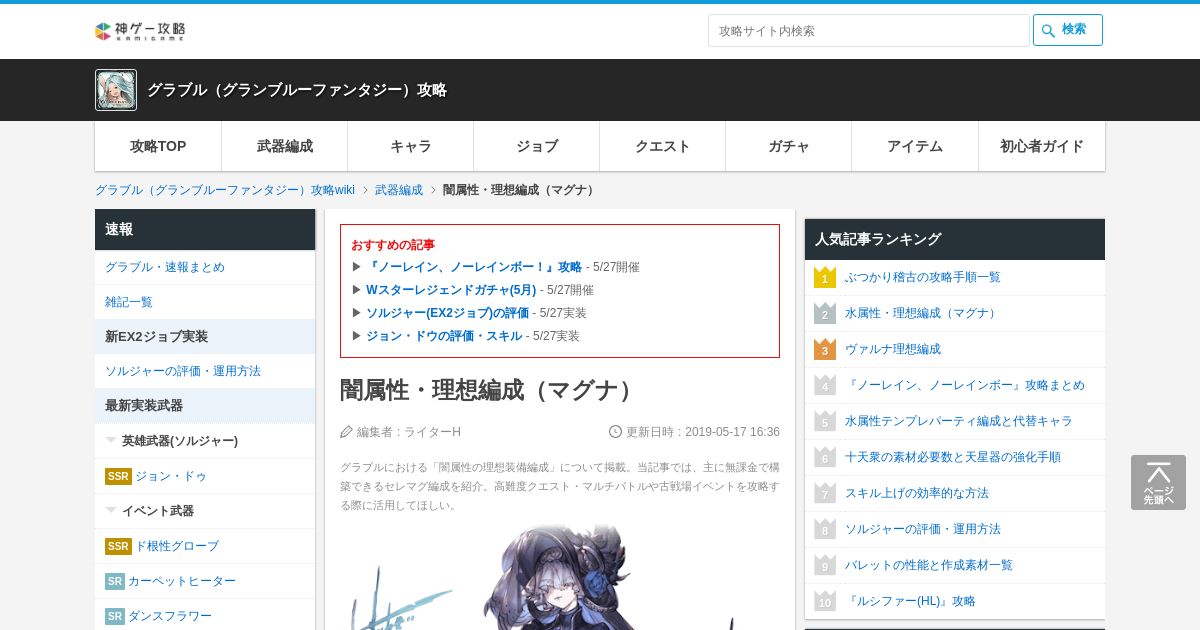Open the ガチャ menu tab

click(789, 146)
